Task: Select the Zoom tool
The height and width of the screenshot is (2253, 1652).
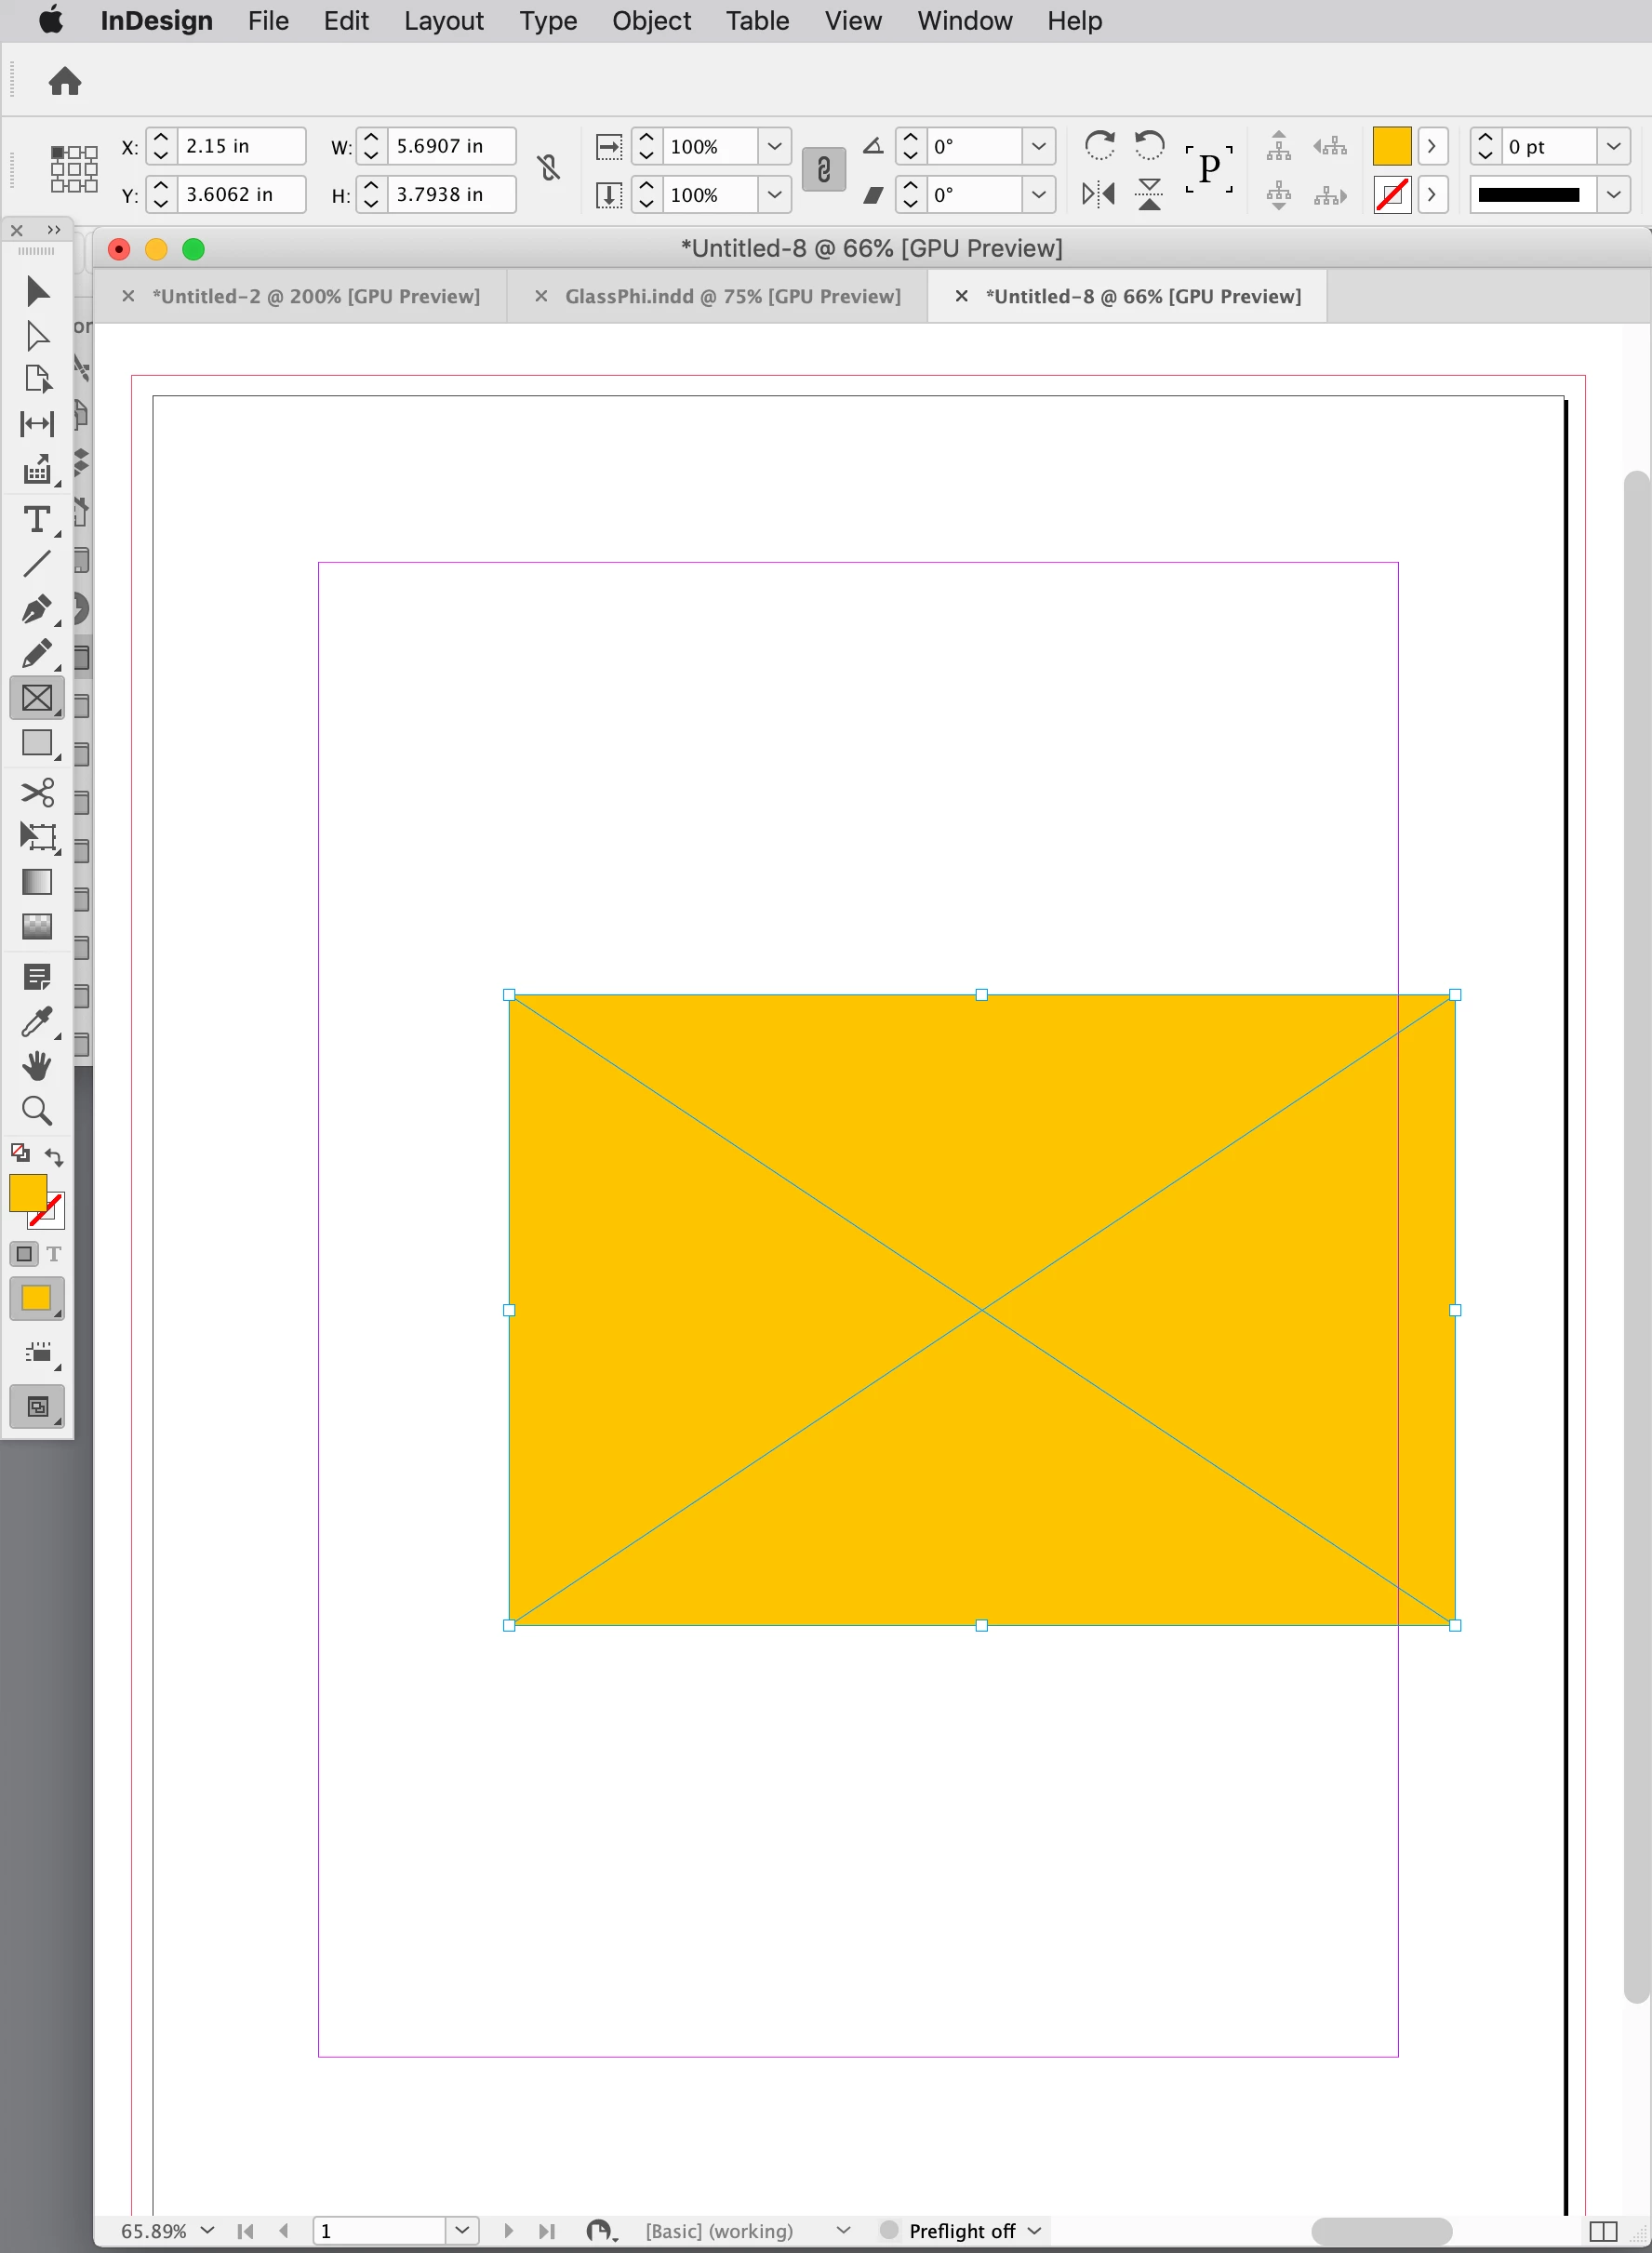Action: 37,1111
